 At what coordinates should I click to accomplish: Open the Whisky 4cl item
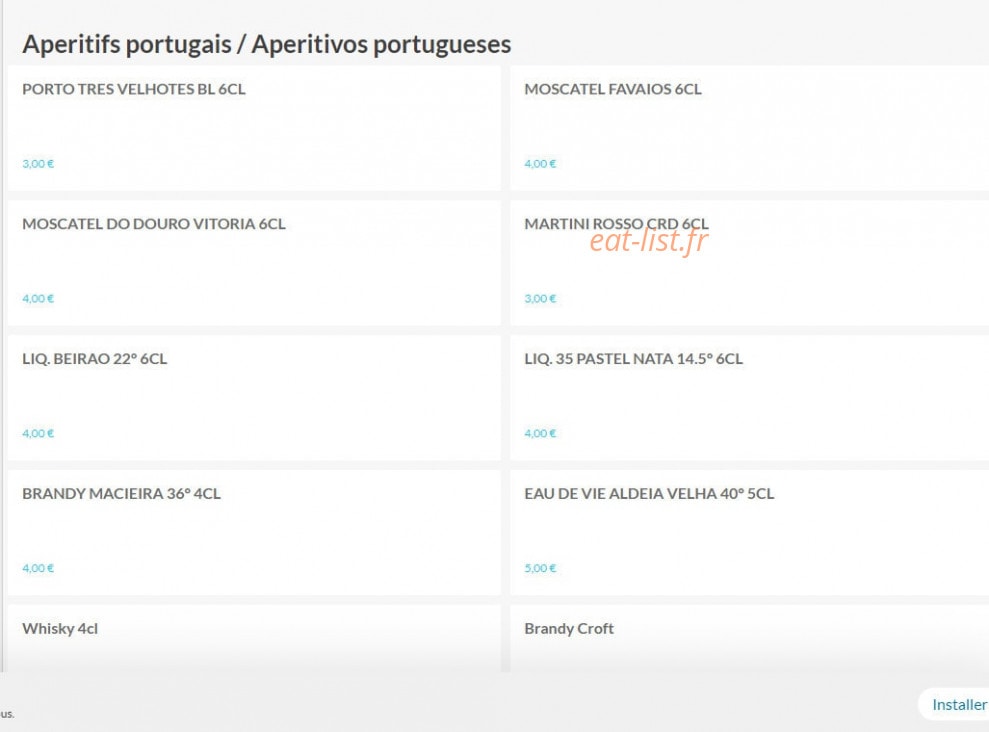click(254, 639)
